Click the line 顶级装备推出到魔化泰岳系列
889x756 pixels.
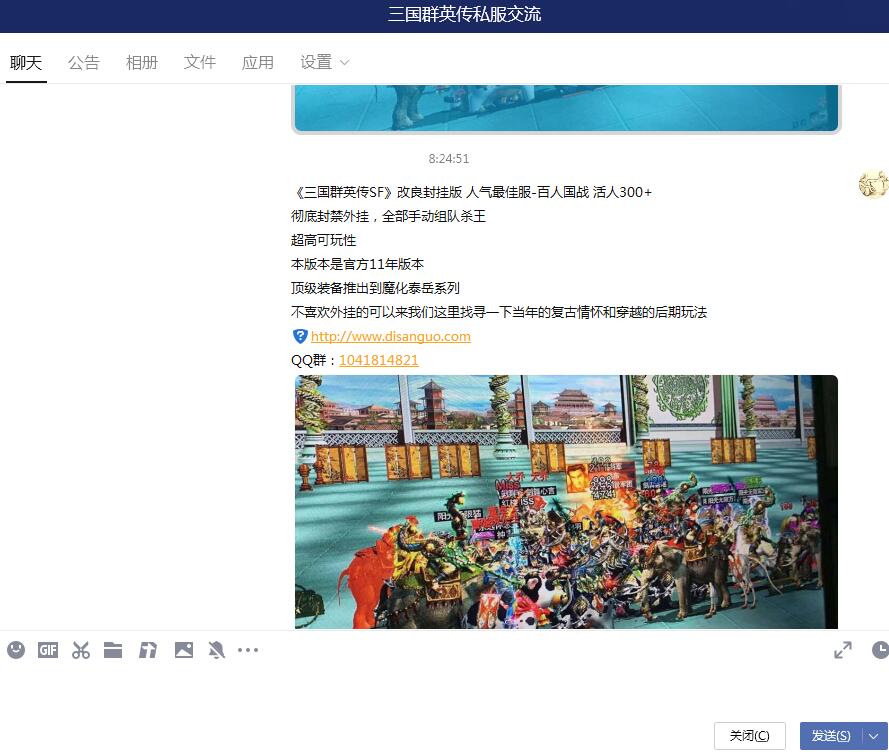point(375,288)
